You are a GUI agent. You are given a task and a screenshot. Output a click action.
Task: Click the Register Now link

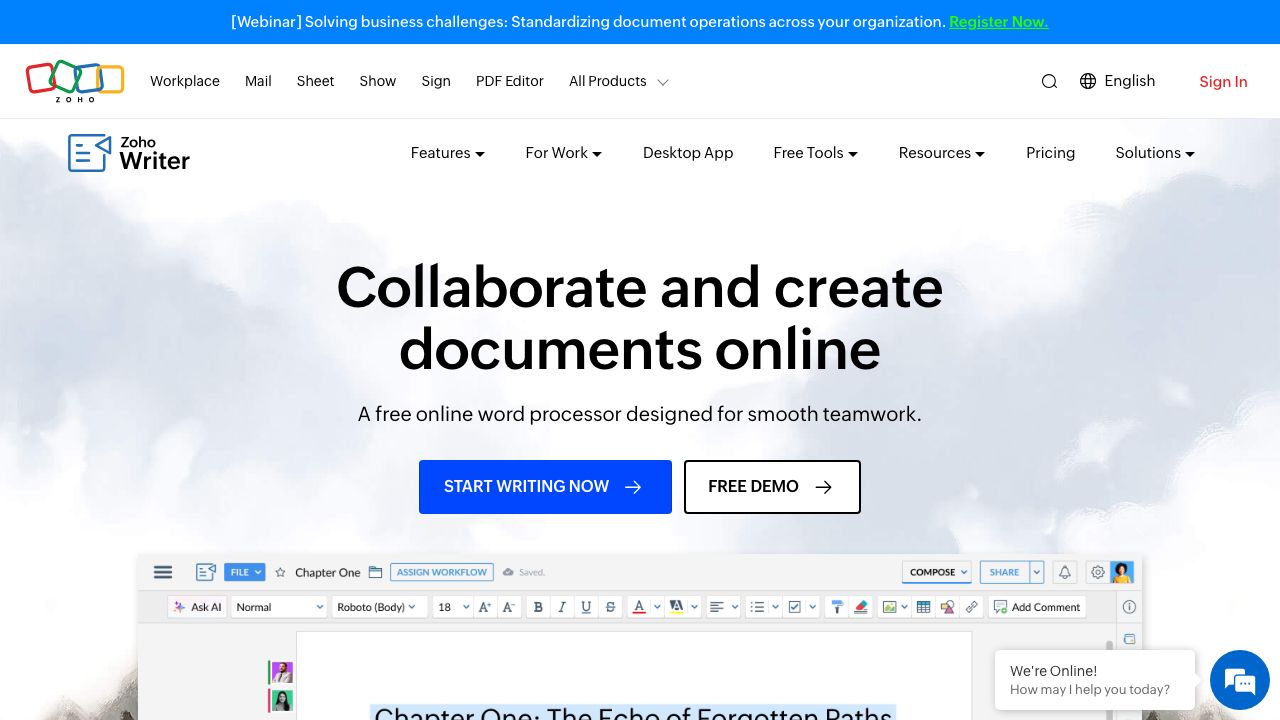(998, 22)
